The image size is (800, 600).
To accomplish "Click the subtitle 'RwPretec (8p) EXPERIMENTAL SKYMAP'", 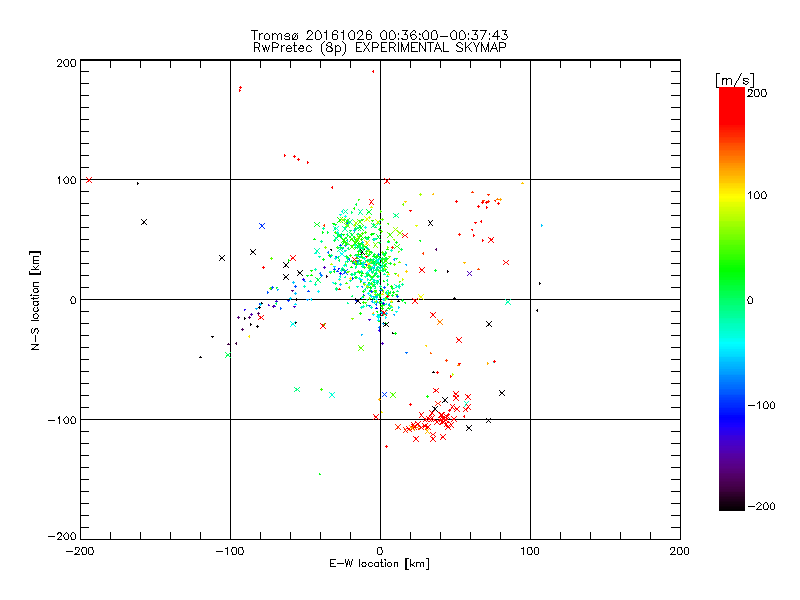I will point(380,48).
